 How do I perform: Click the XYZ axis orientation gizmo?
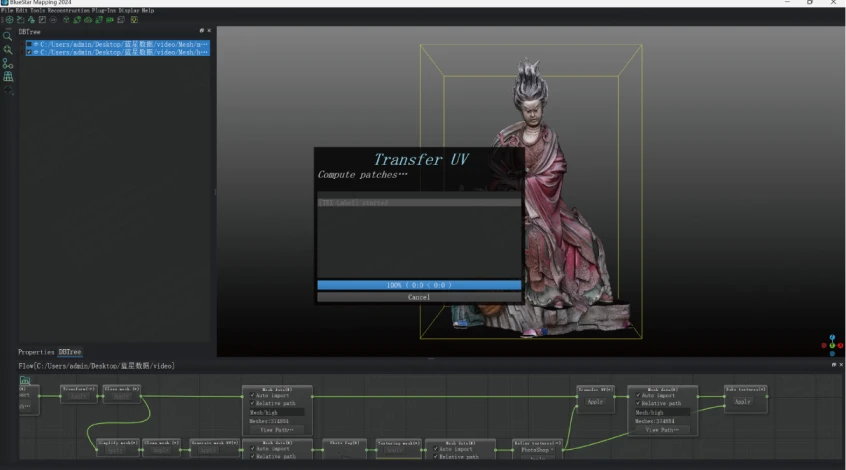click(x=831, y=344)
